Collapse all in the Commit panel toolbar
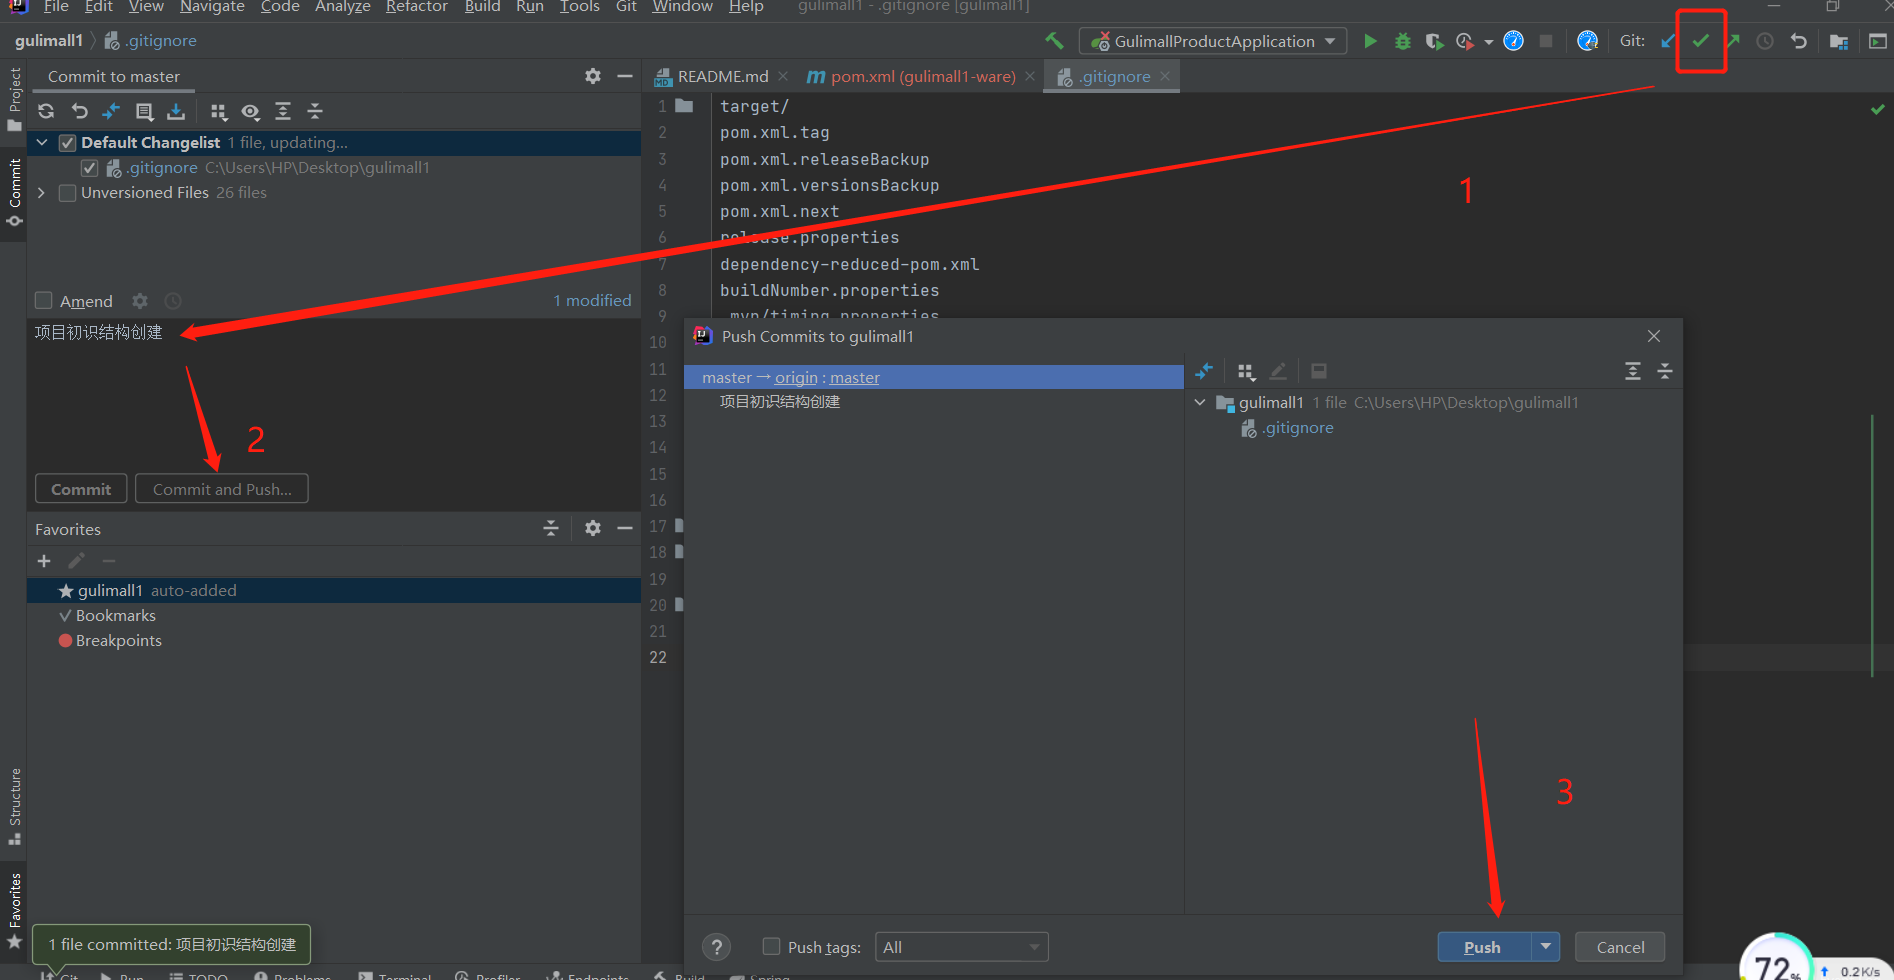 [315, 111]
